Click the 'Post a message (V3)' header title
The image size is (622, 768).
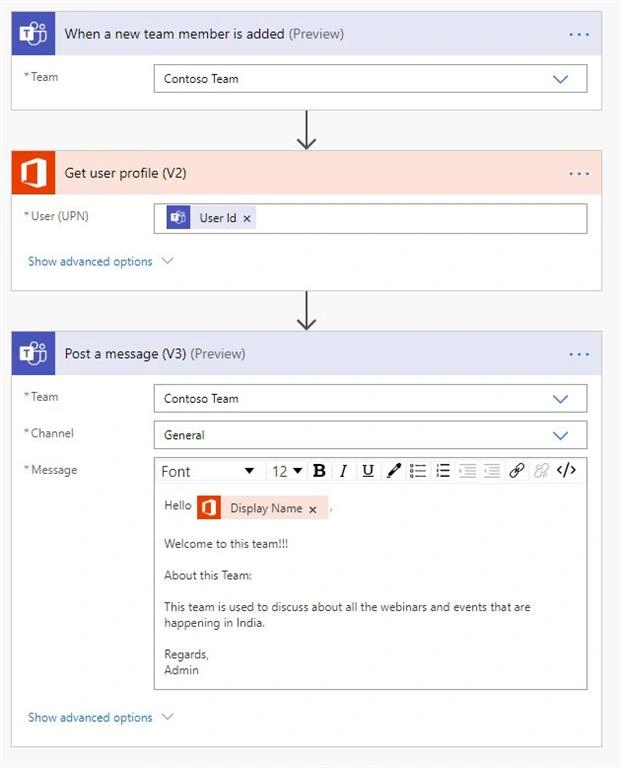(x=125, y=354)
